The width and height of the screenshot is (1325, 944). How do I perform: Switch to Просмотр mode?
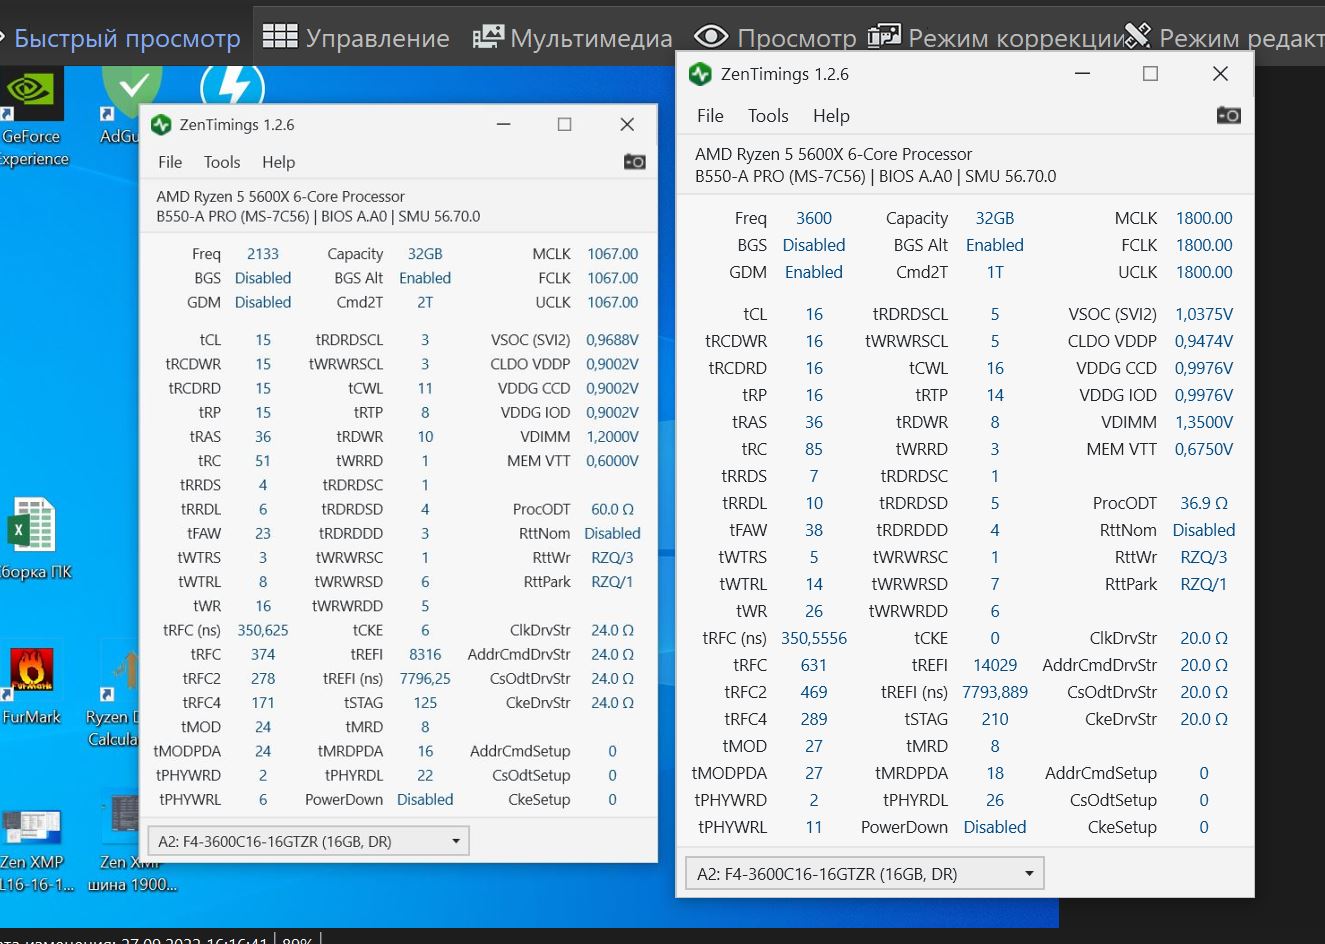[x=776, y=38]
